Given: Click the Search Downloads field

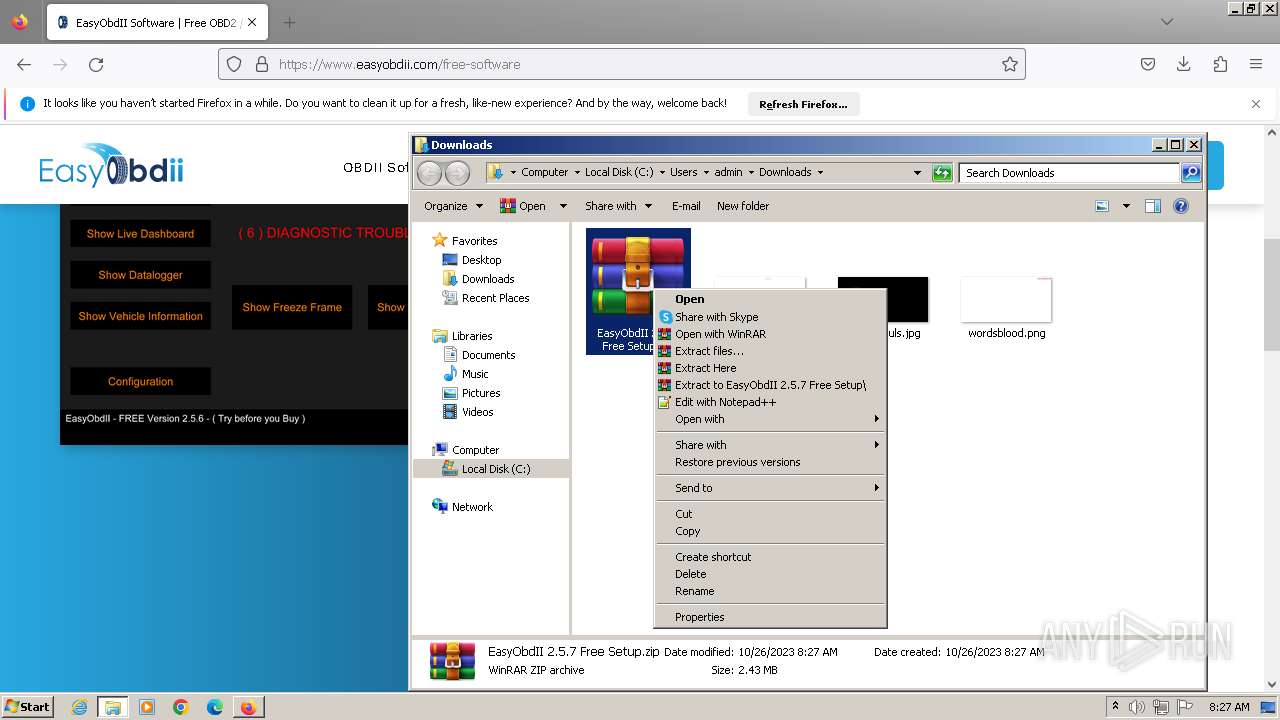Looking at the screenshot, I should [x=1069, y=173].
